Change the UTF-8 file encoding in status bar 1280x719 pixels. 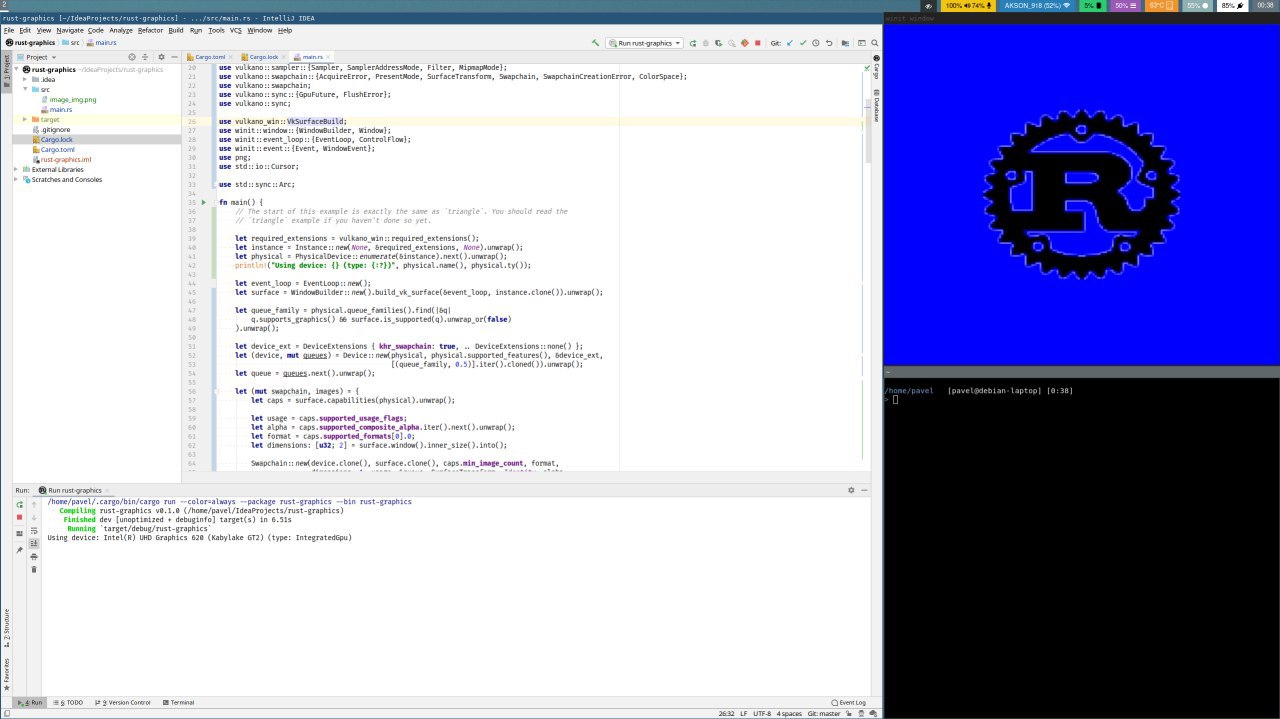point(762,714)
